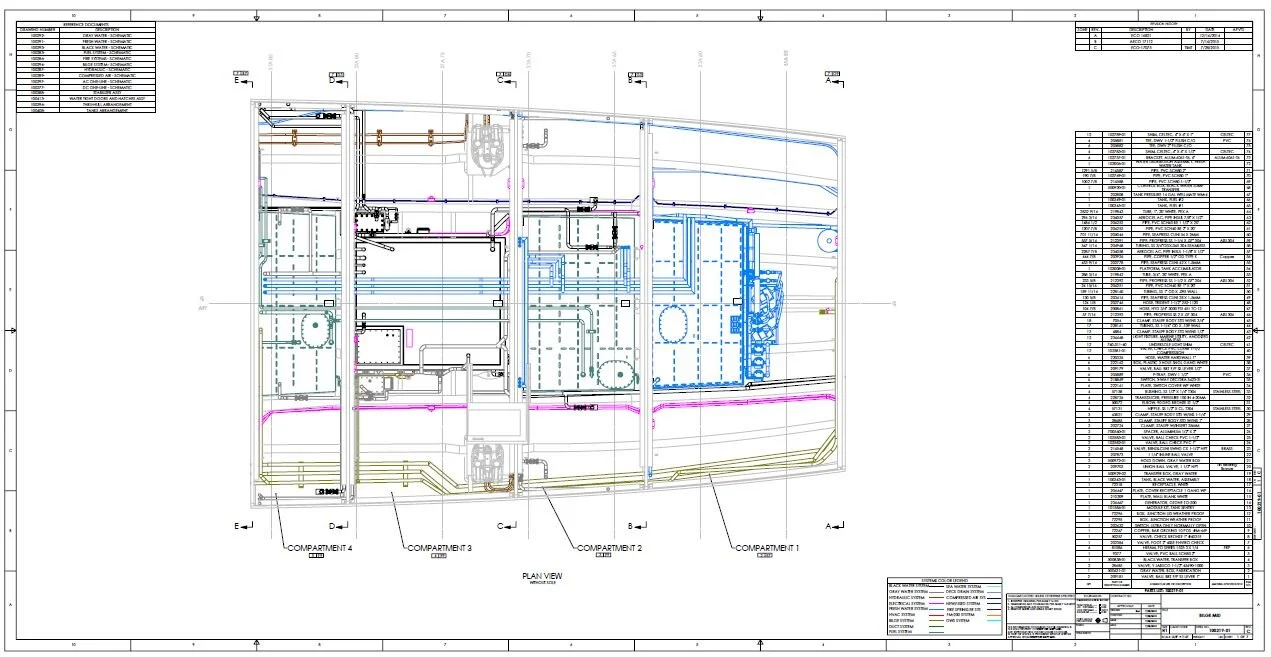The width and height of the screenshot is (1271, 657).
Task: Click the magenta ELECTRICAL SYSTEM legend color line
Action: click(936, 603)
